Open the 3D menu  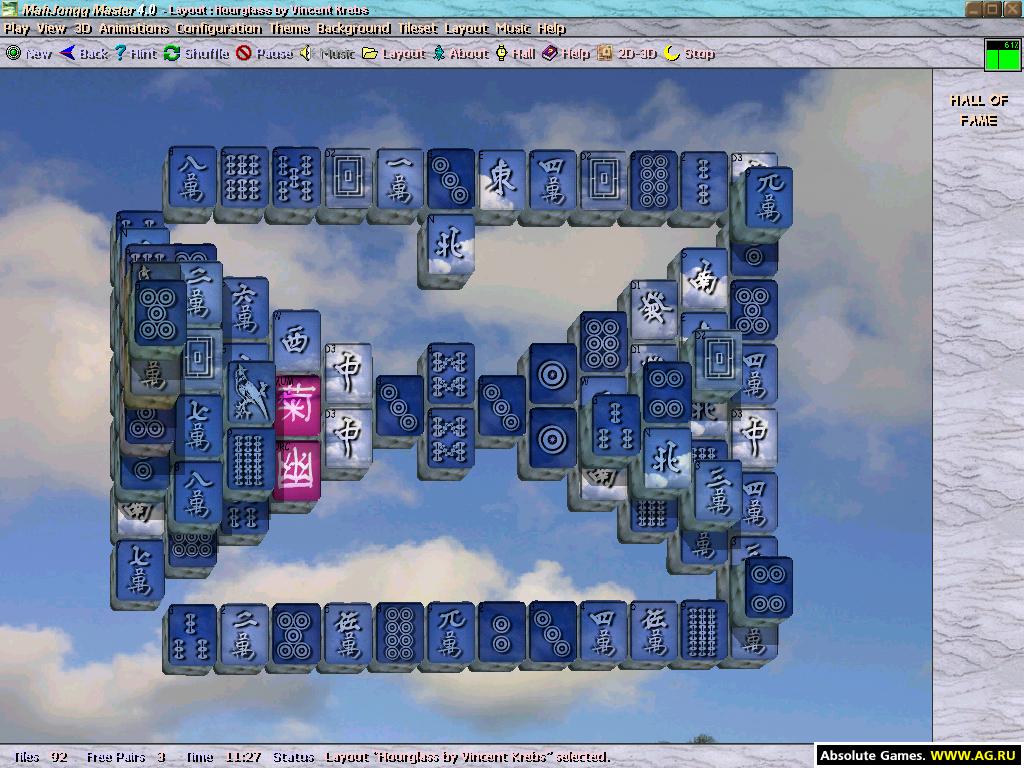coord(82,29)
